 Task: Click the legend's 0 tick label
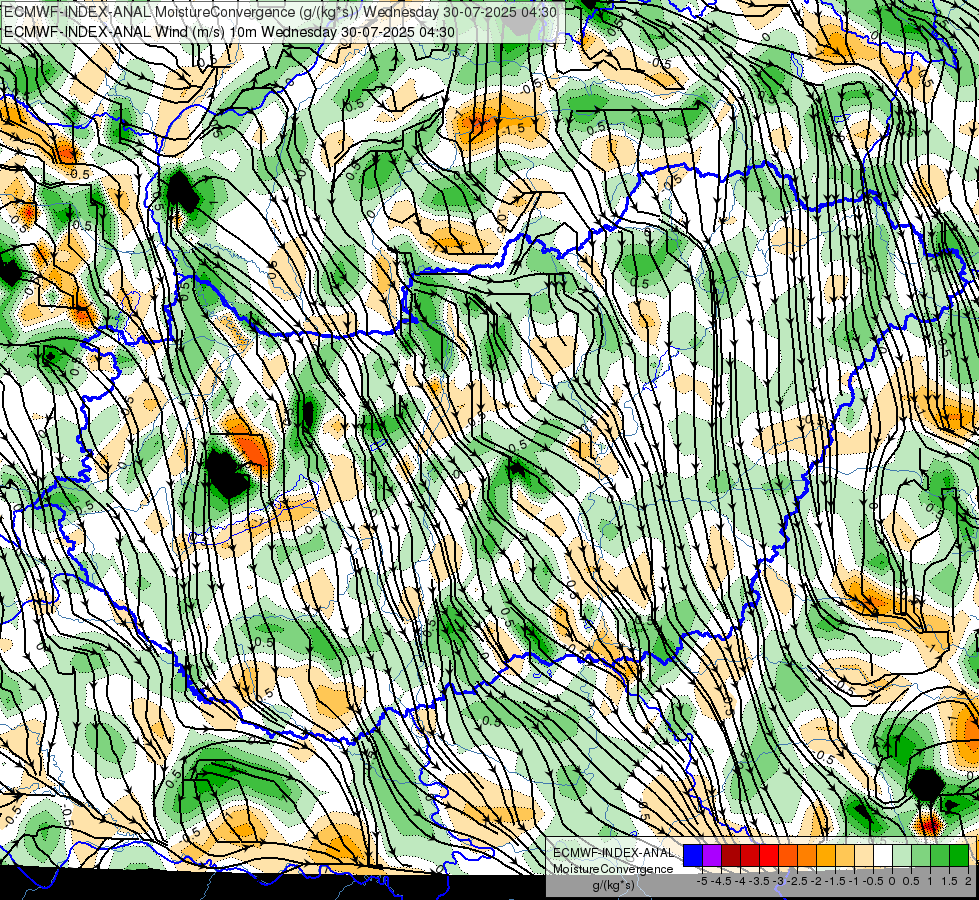tap(892, 881)
